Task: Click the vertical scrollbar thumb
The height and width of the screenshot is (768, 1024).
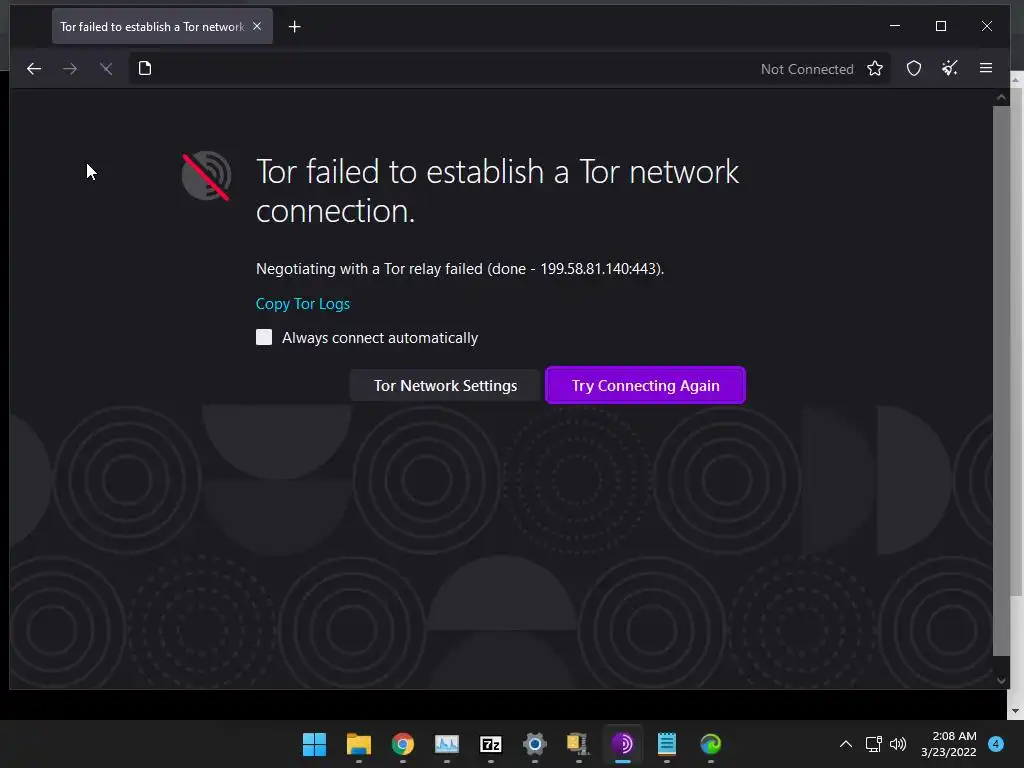Action: click(1001, 381)
